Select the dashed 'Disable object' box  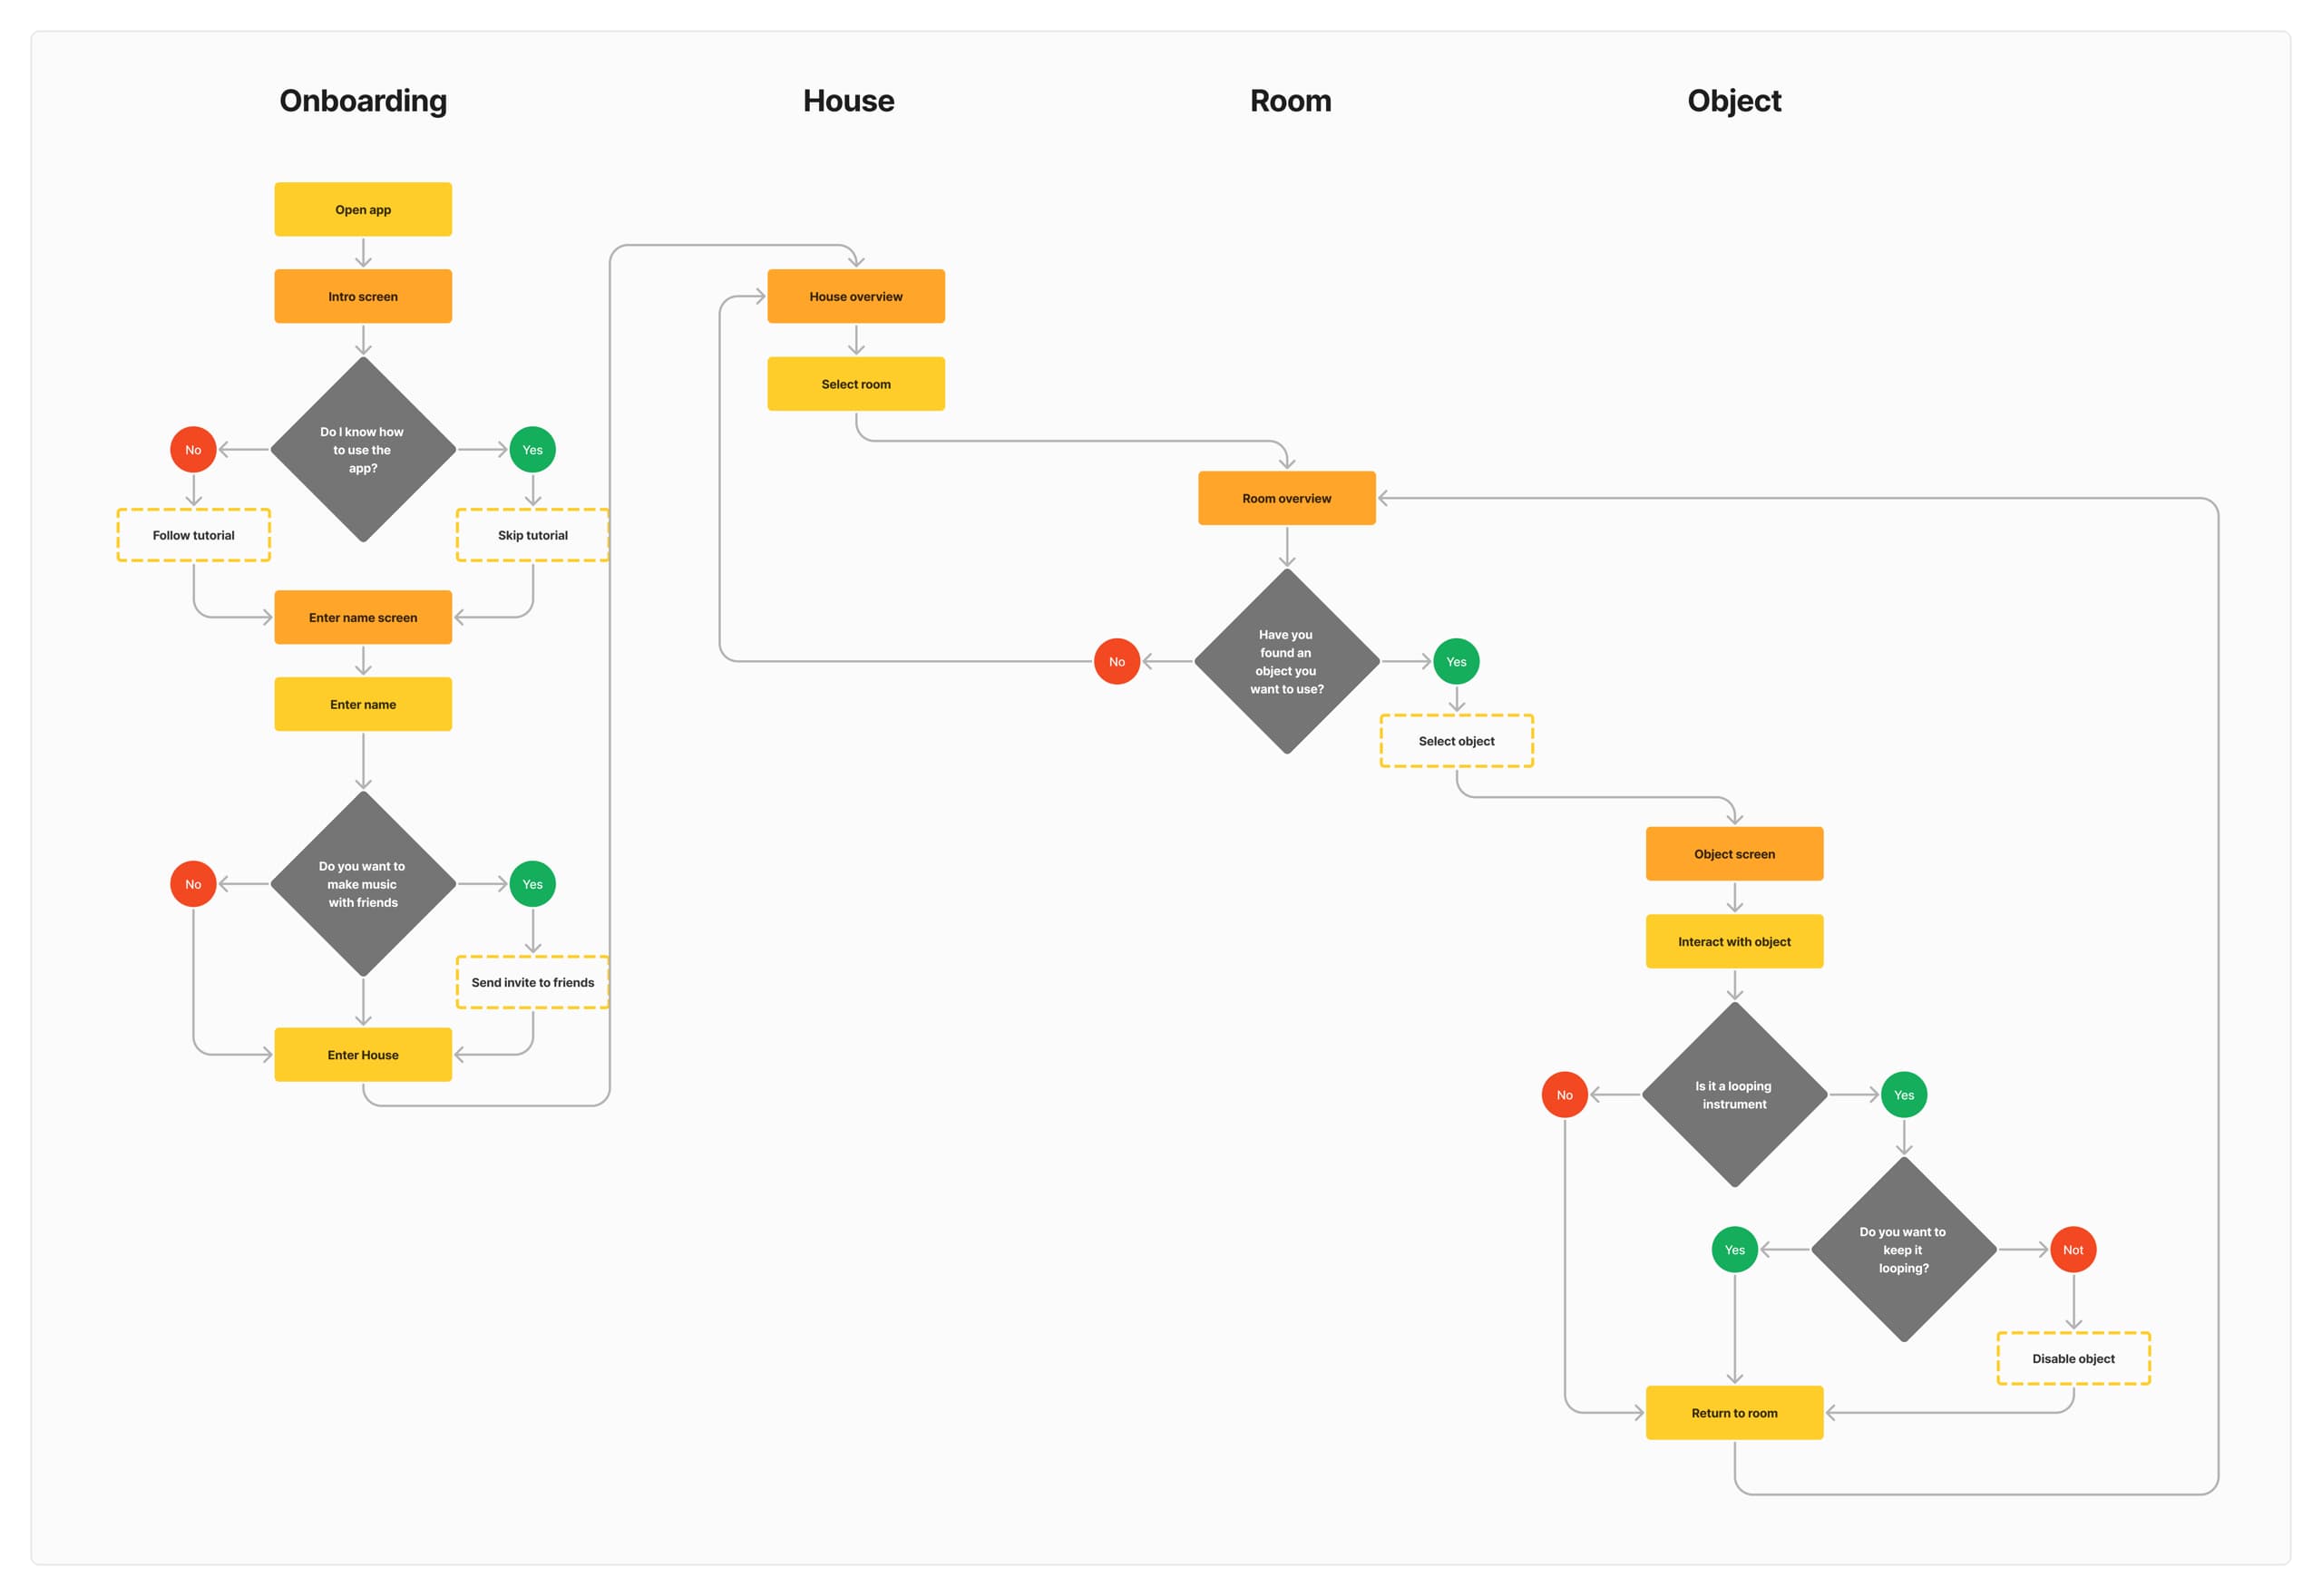point(2073,1358)
